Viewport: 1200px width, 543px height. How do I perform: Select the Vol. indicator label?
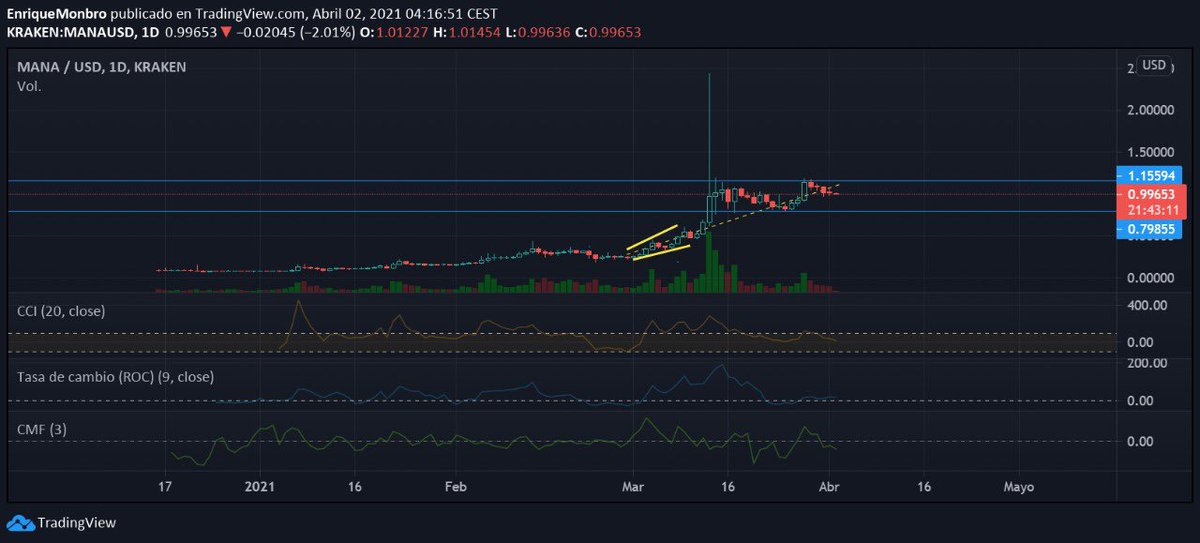(29, 86)
